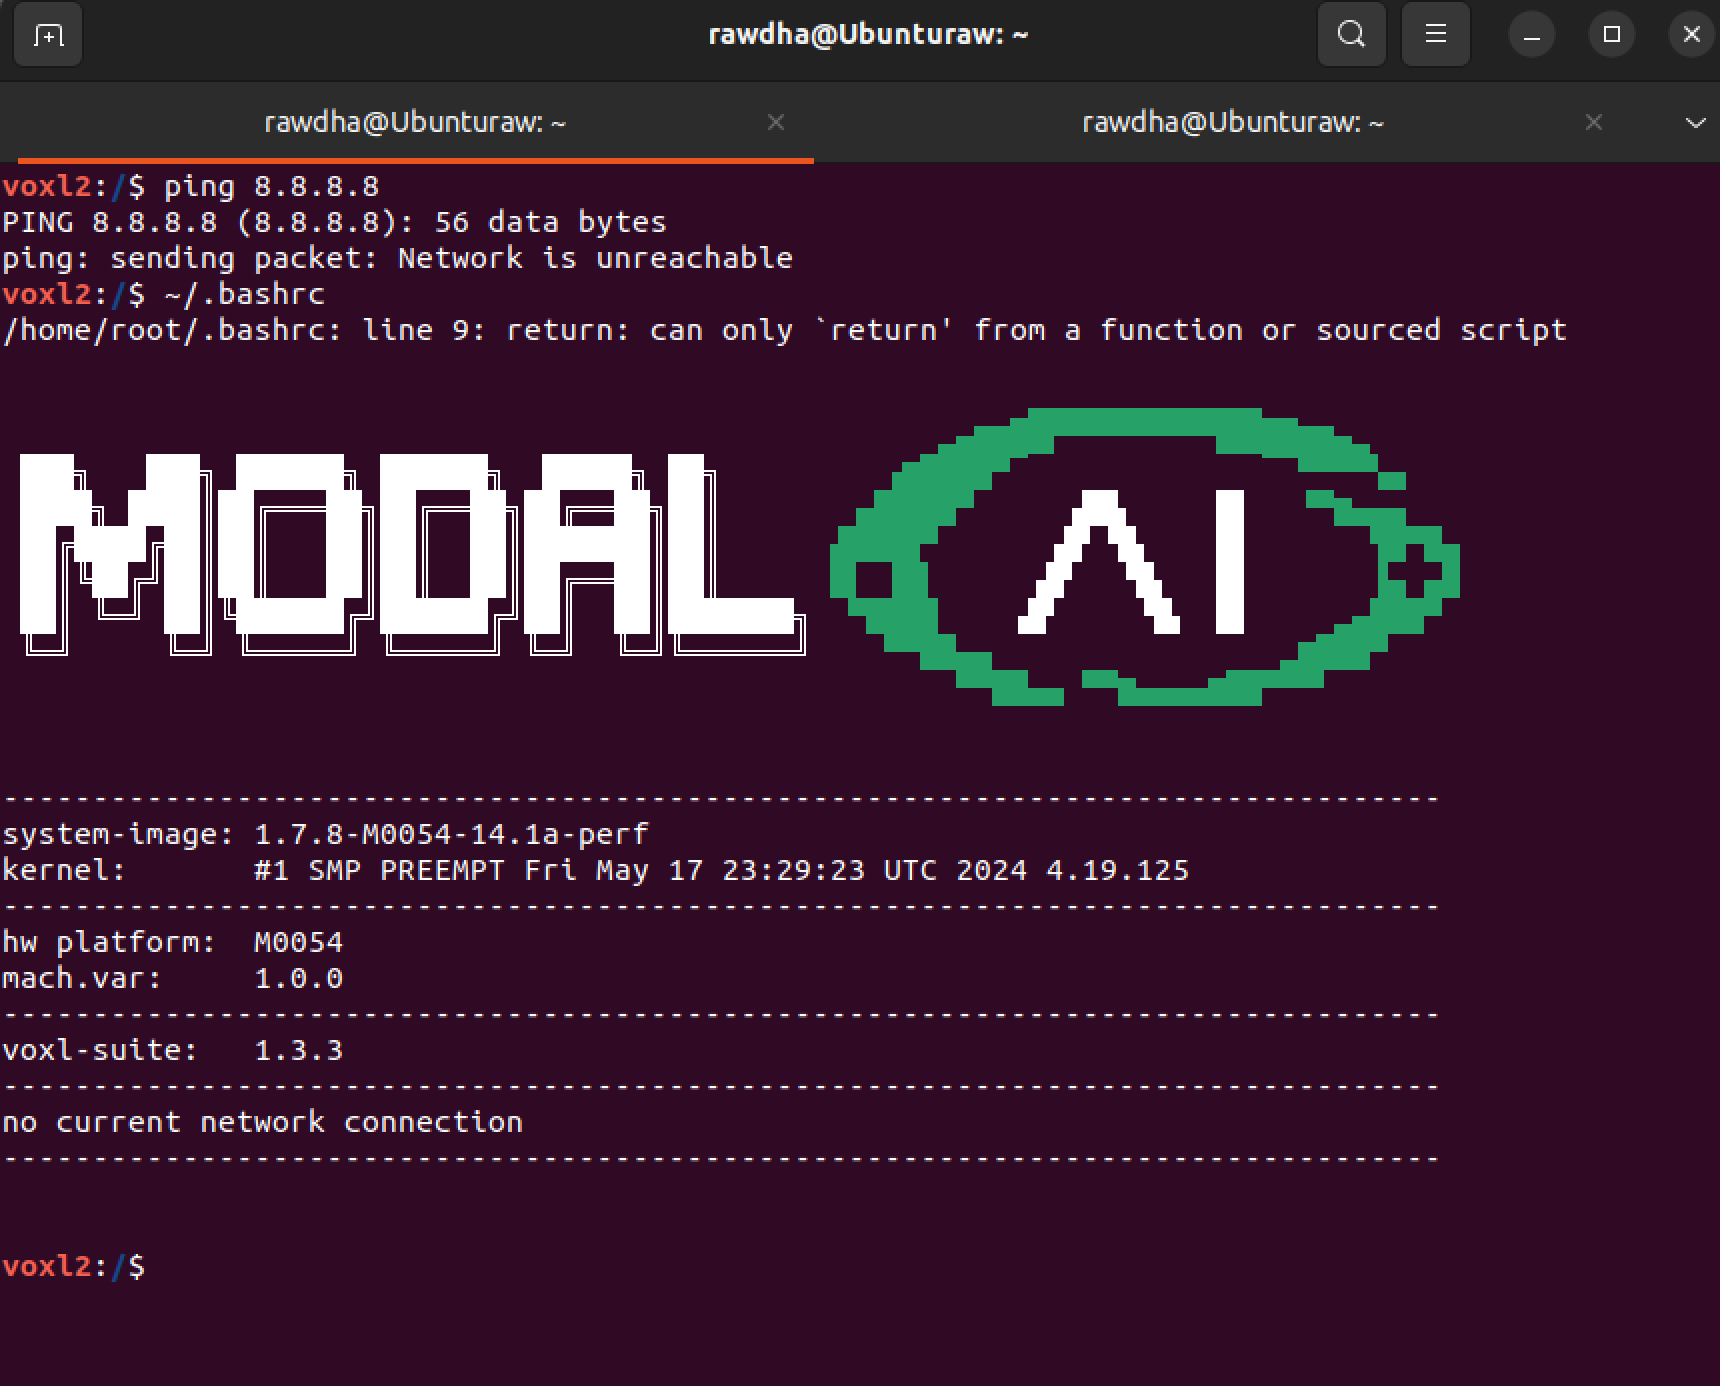Click the '~/.bashrc' command line
The width and height of the screenshot is (1720, 1386).
(164, 294)
